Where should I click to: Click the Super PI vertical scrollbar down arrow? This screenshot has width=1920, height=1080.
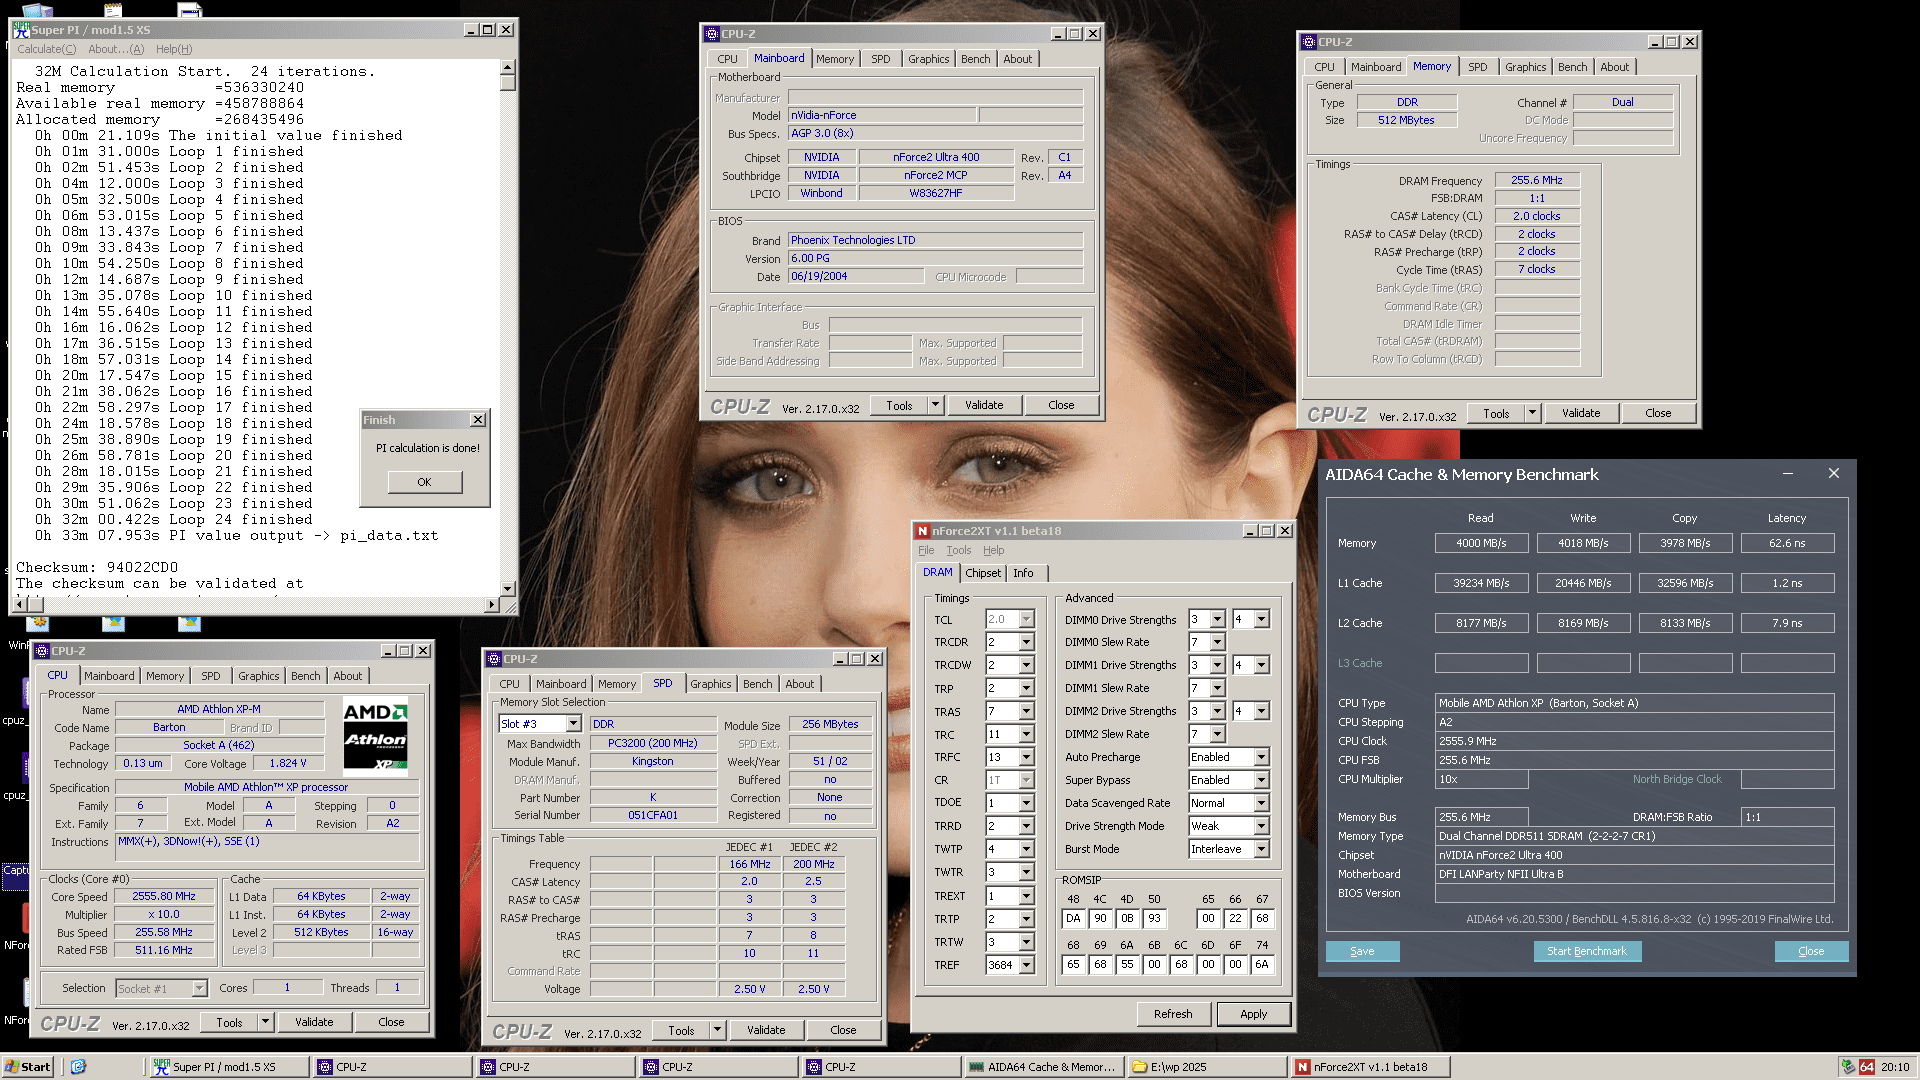click(x=508, y=589)
